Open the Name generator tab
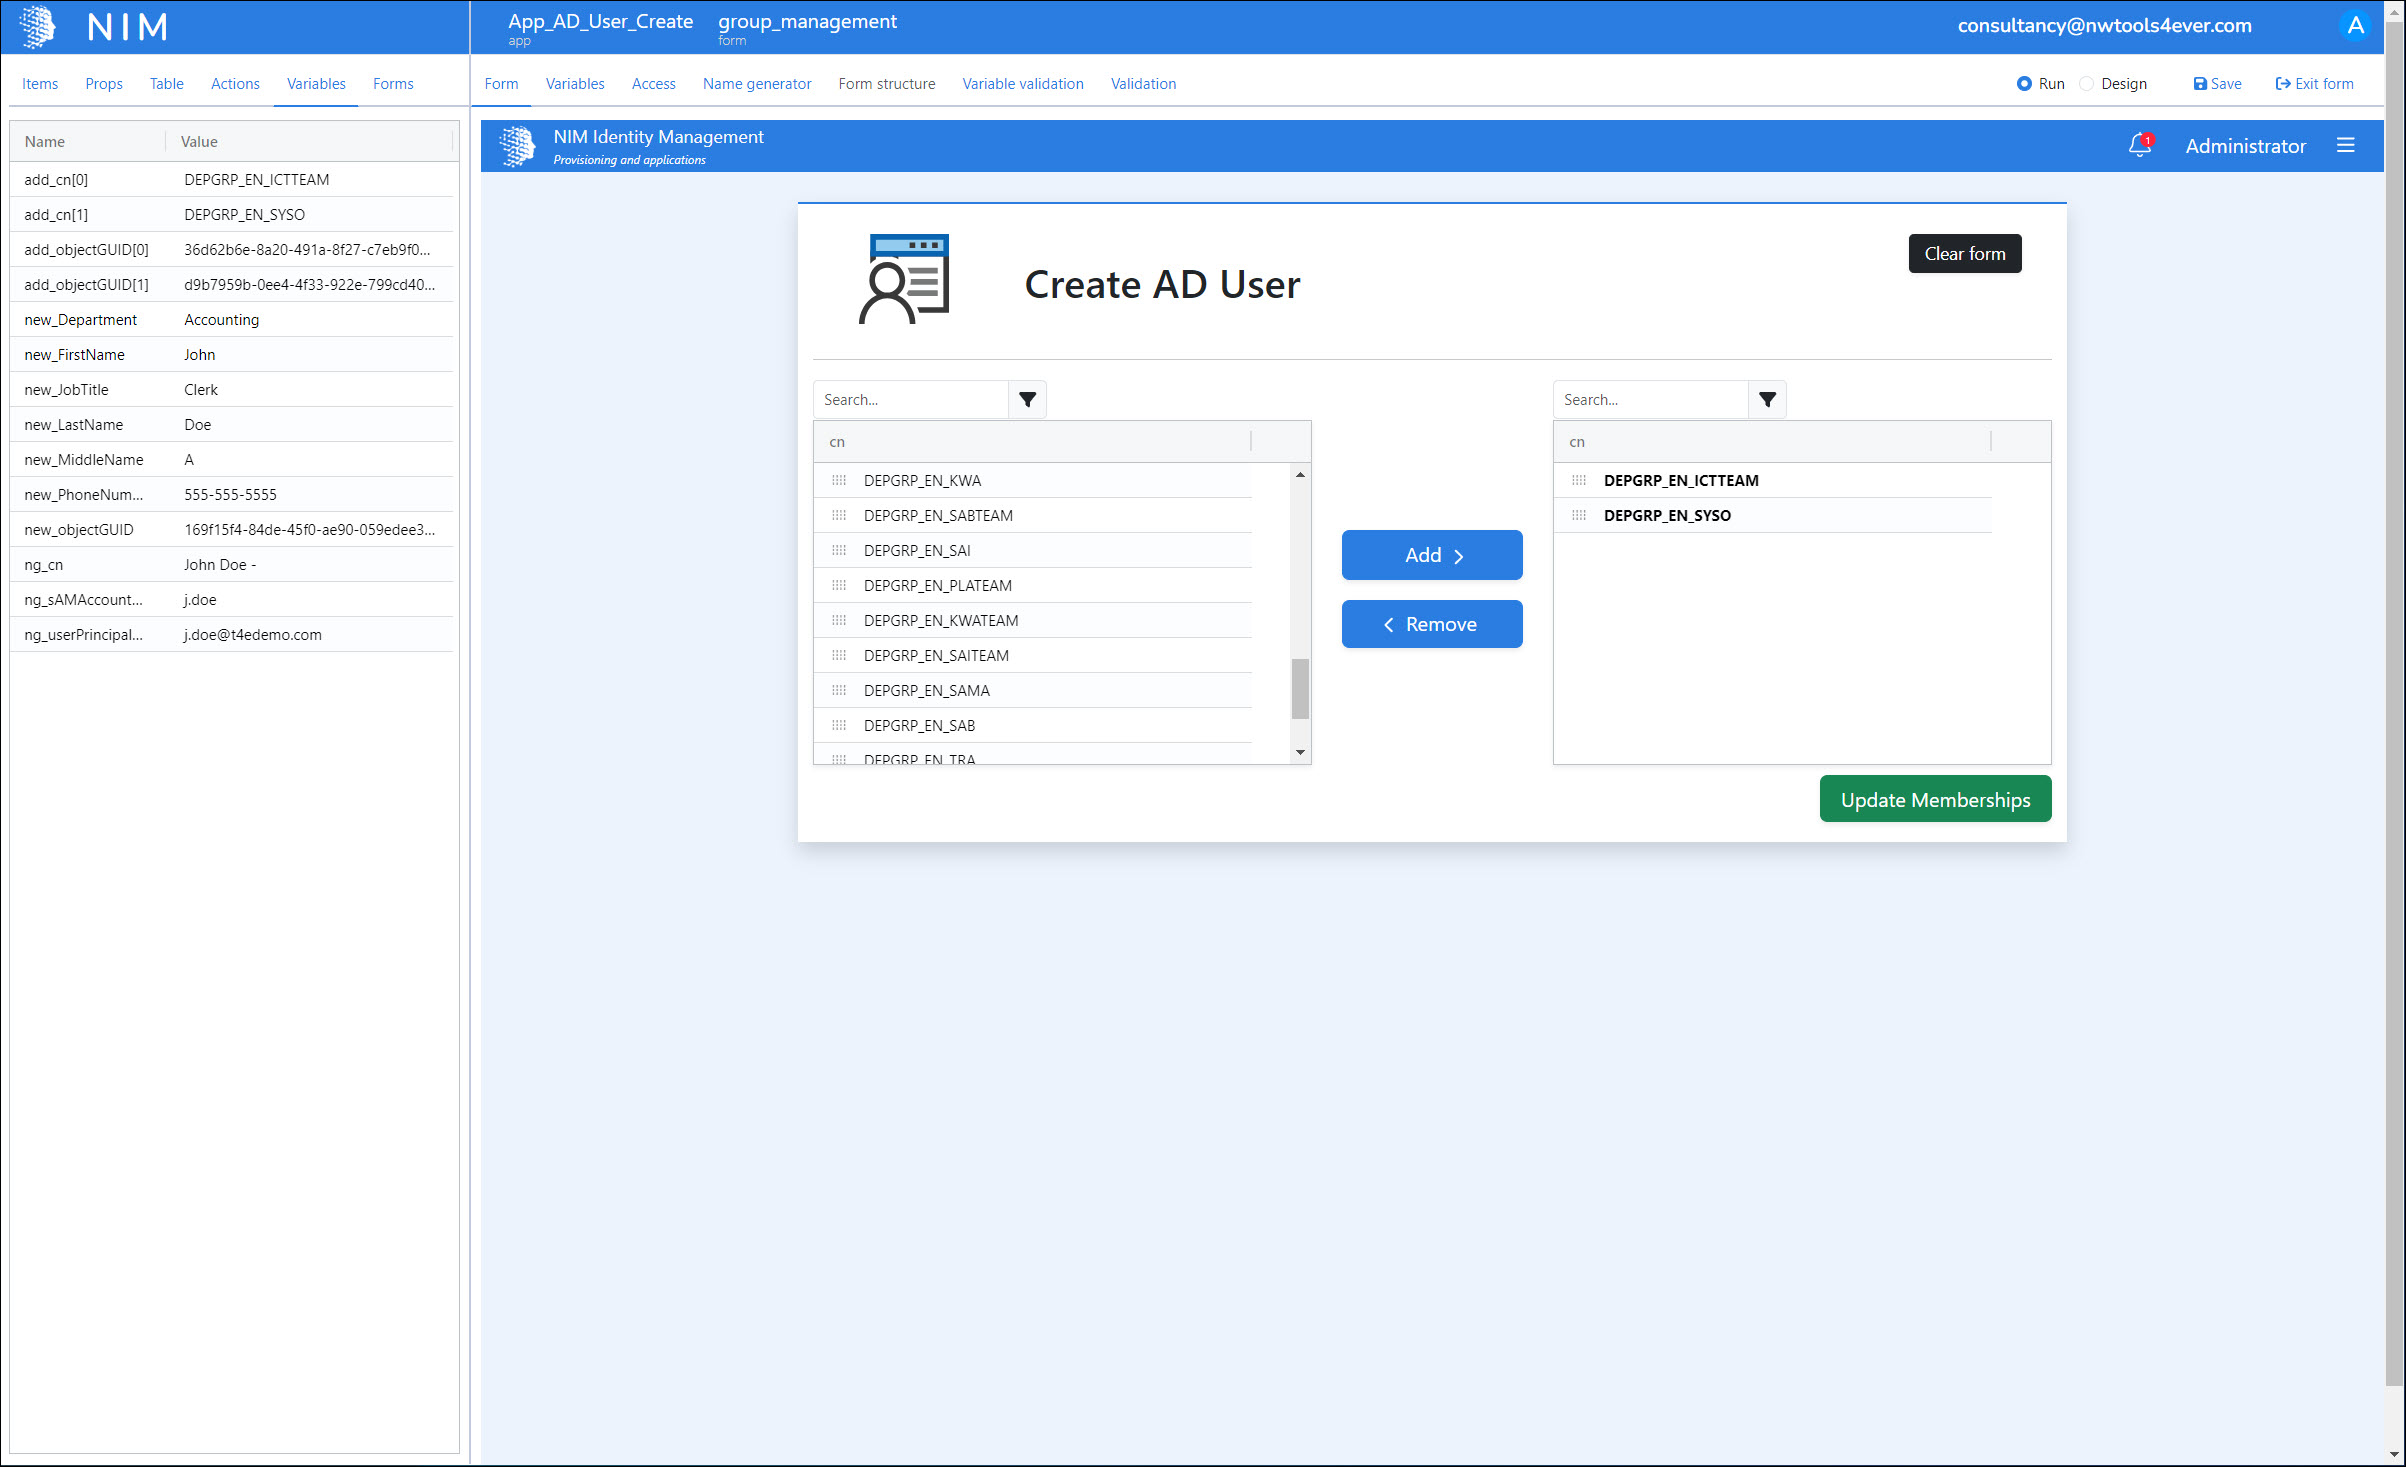The image size is (2406, 1467). [756, 84]
